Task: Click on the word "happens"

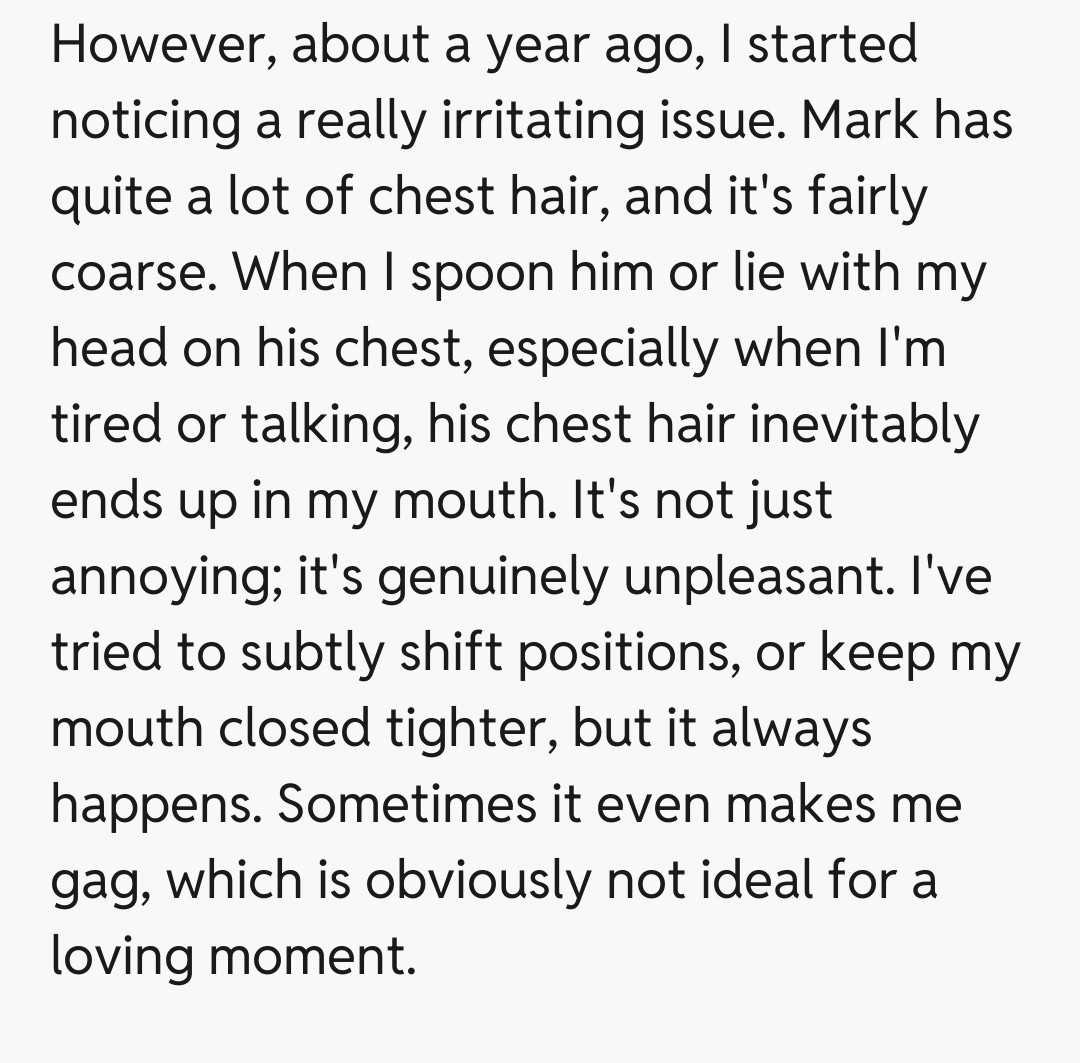Action: (x=156, y=806)
